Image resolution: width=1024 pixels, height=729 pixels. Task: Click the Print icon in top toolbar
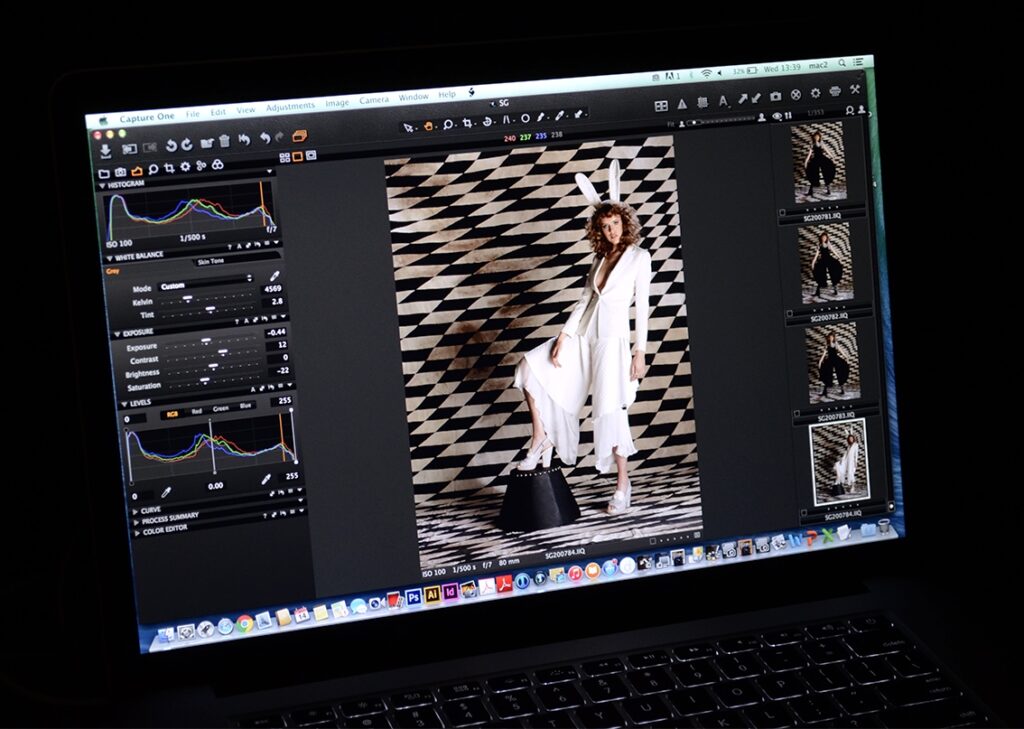point(835,92)
